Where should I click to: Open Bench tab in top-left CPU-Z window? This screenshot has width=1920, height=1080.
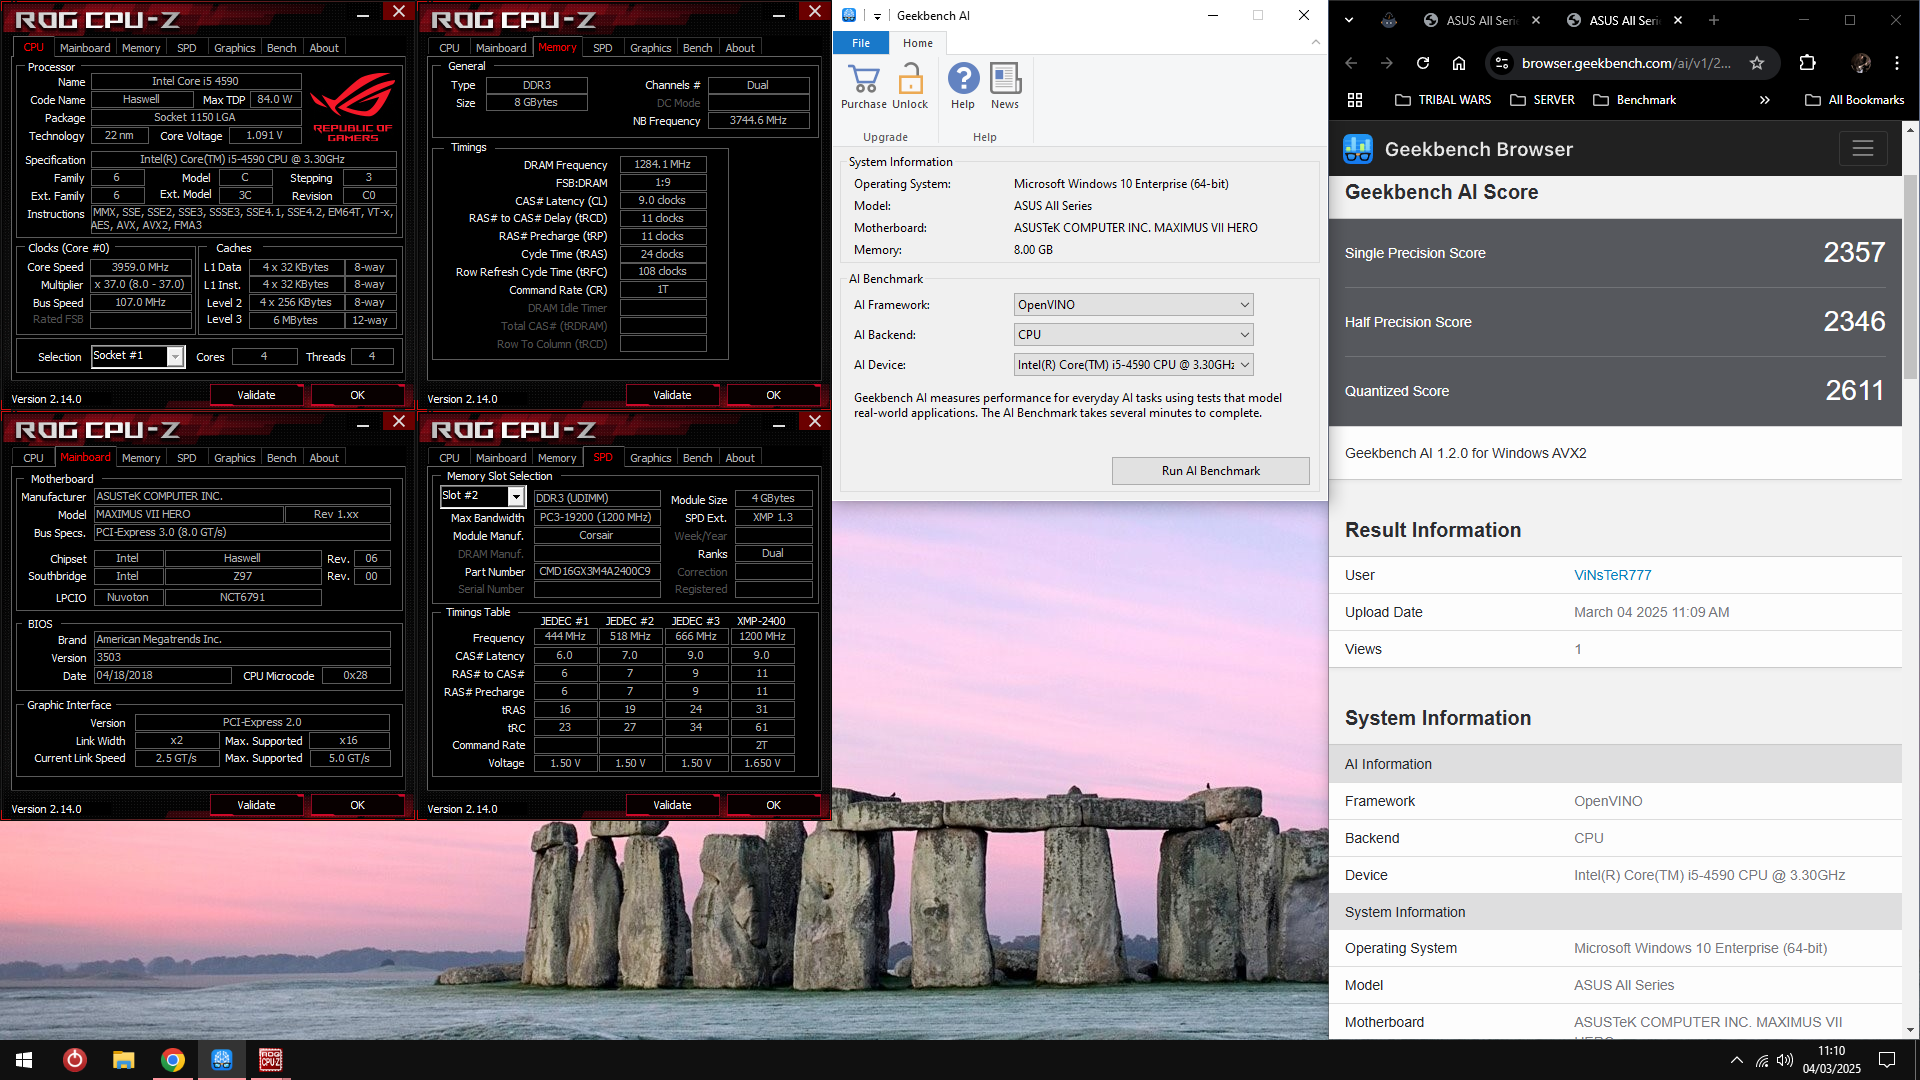(282, 48)
